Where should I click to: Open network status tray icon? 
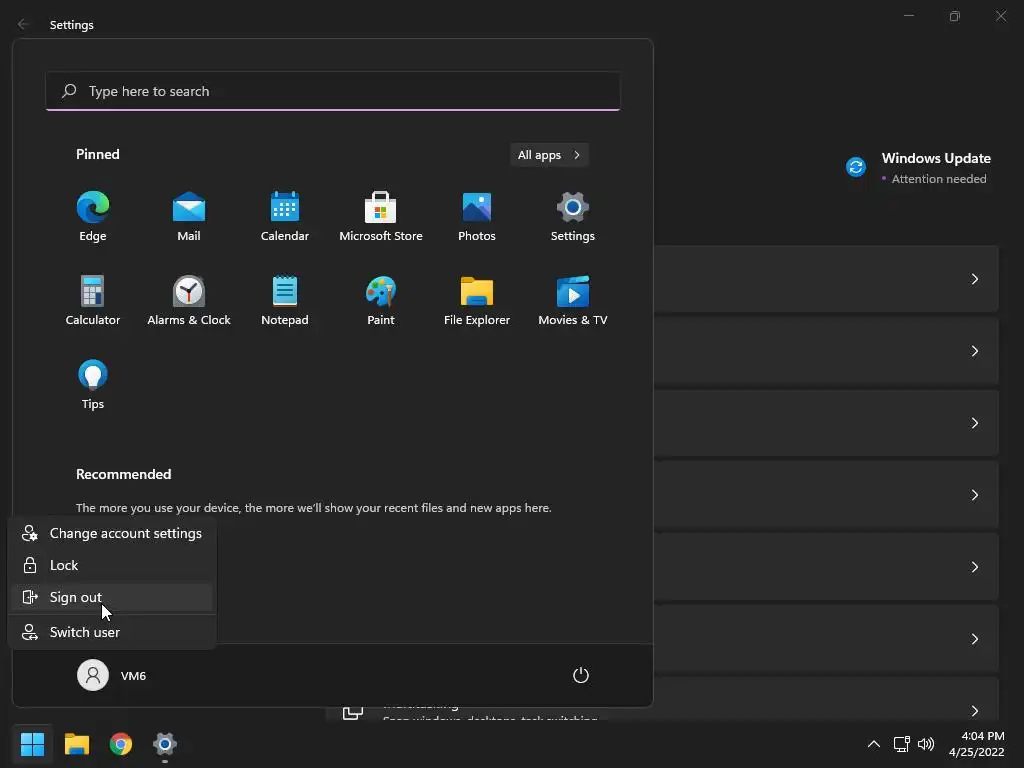pyautogui.click(x=902, y=744)
